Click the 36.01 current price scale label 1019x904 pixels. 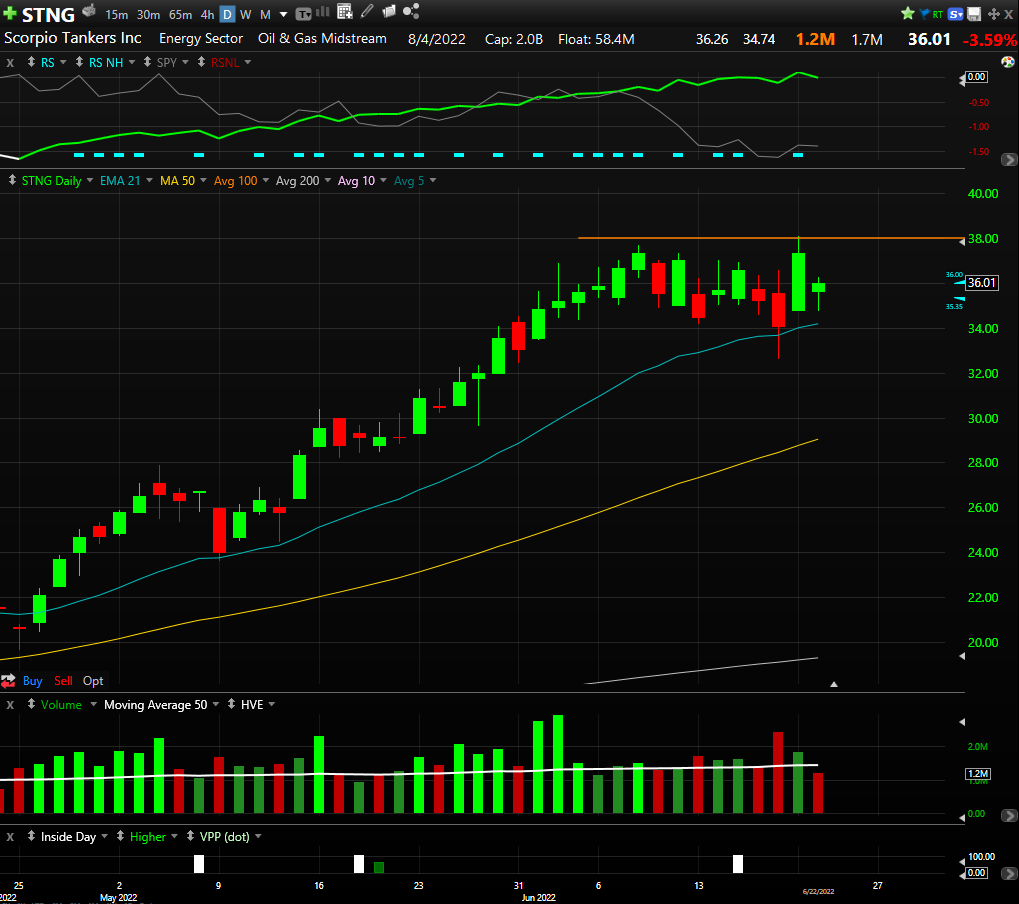981,283
